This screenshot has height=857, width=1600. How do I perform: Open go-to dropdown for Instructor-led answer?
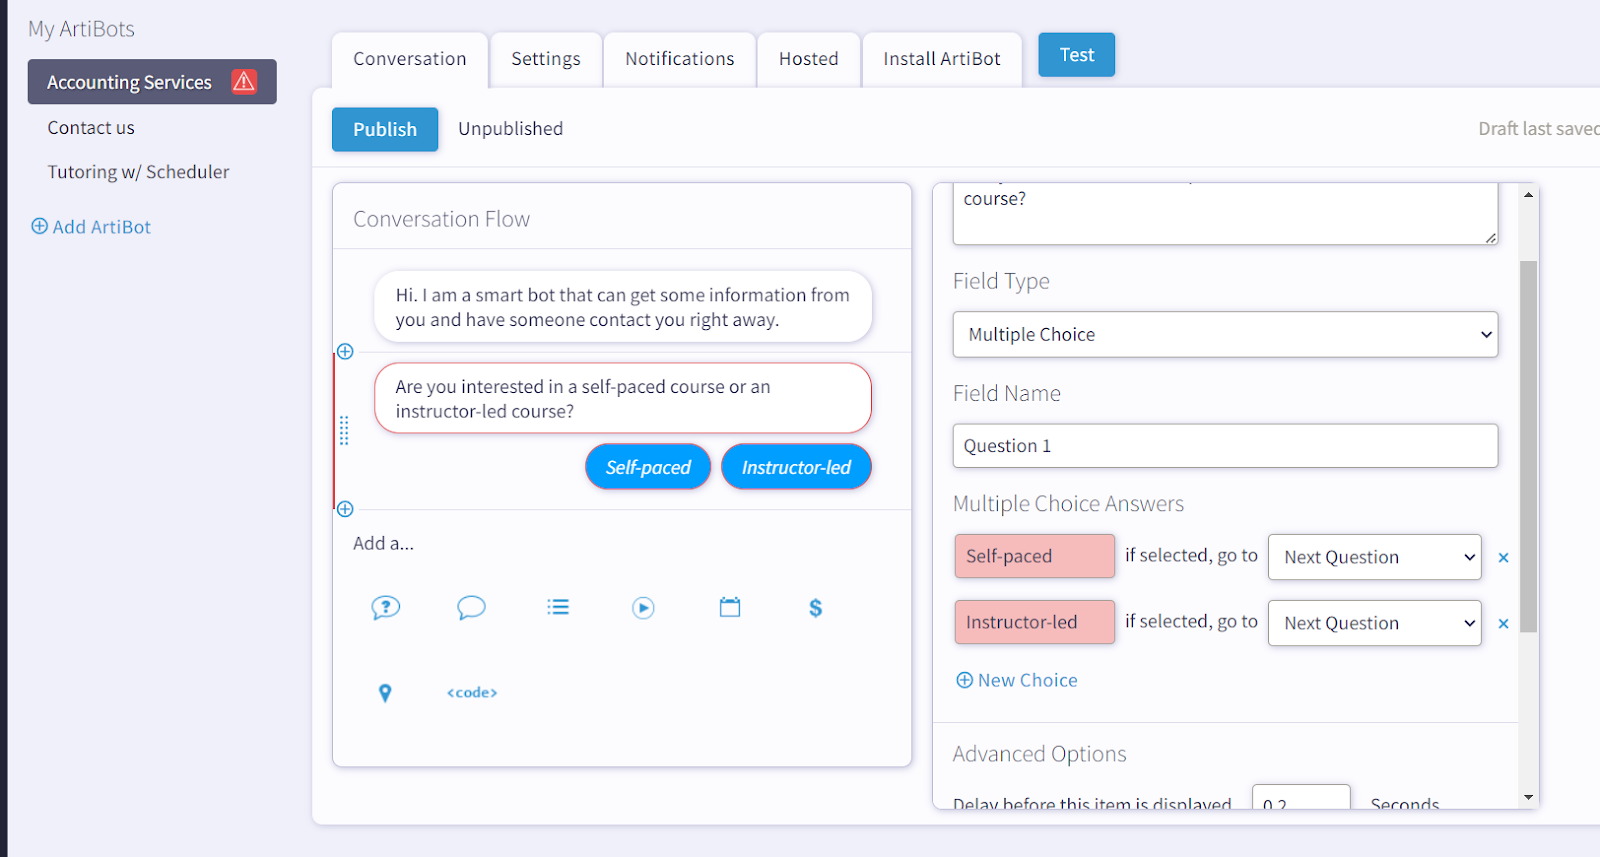coord(1374,623)
